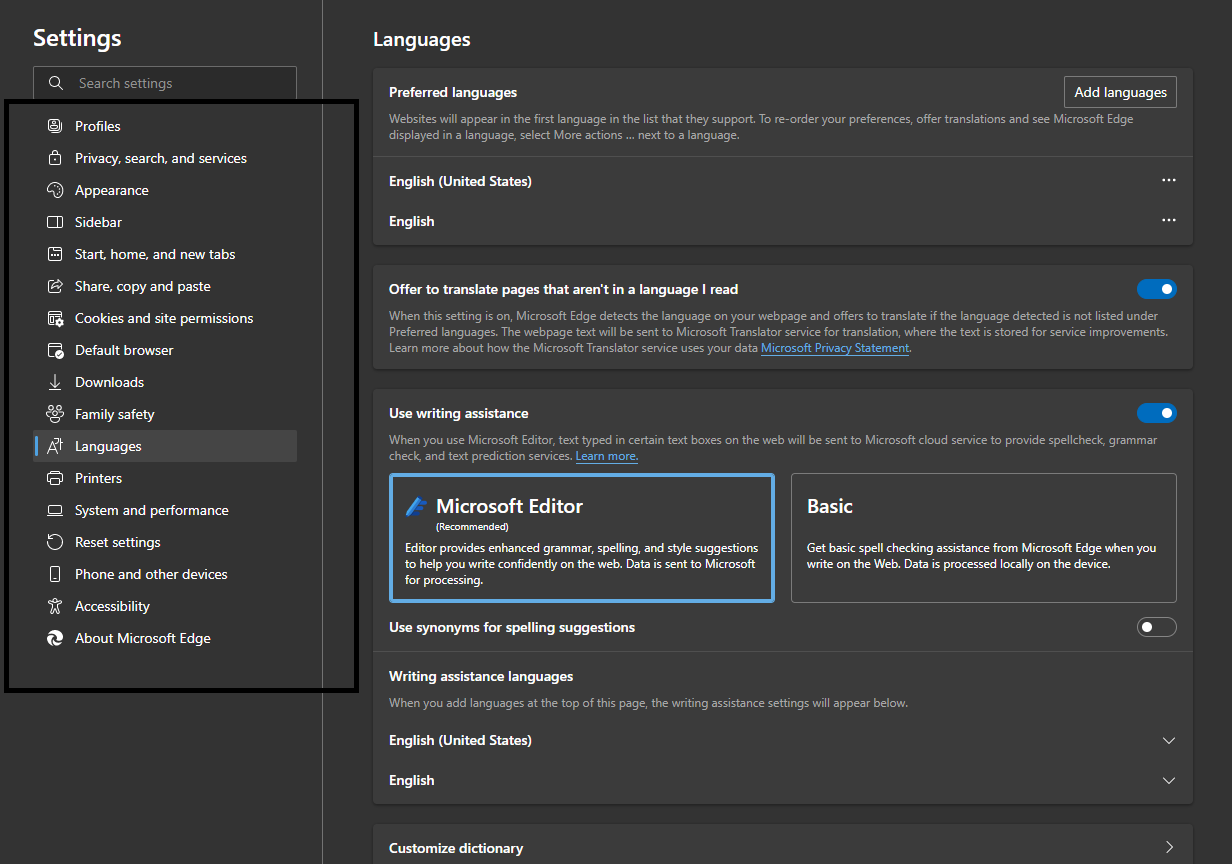1232x864 pixels.
Task: Click the Search settings input field
Action: [165, 83]
